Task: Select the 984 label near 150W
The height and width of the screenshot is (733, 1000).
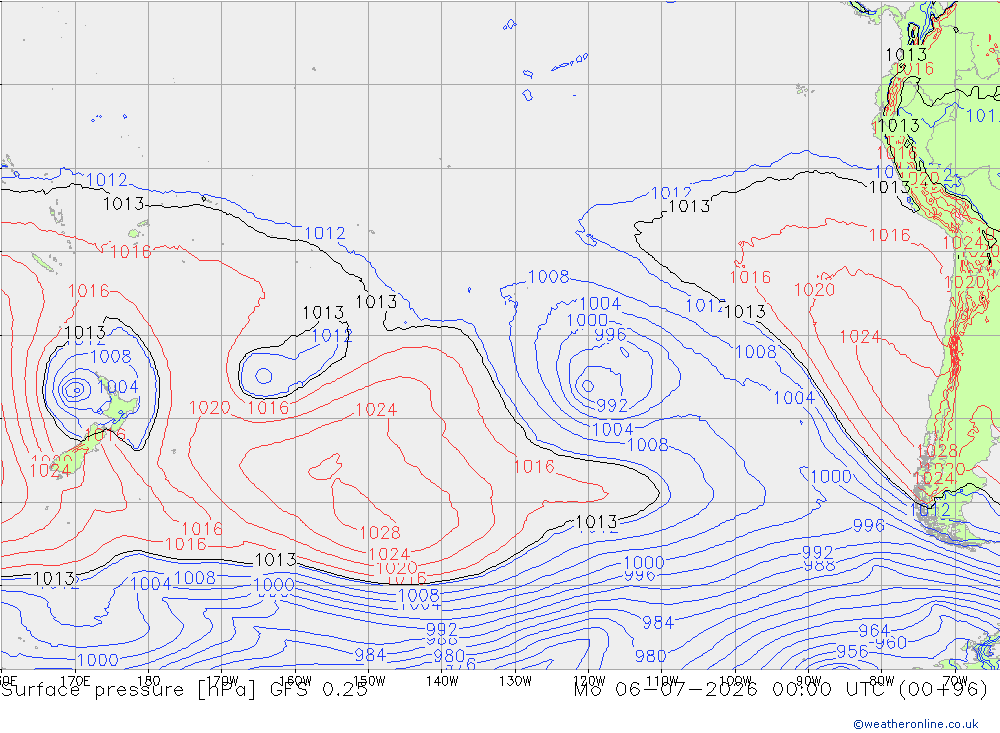Action: (x=370, y=655)
